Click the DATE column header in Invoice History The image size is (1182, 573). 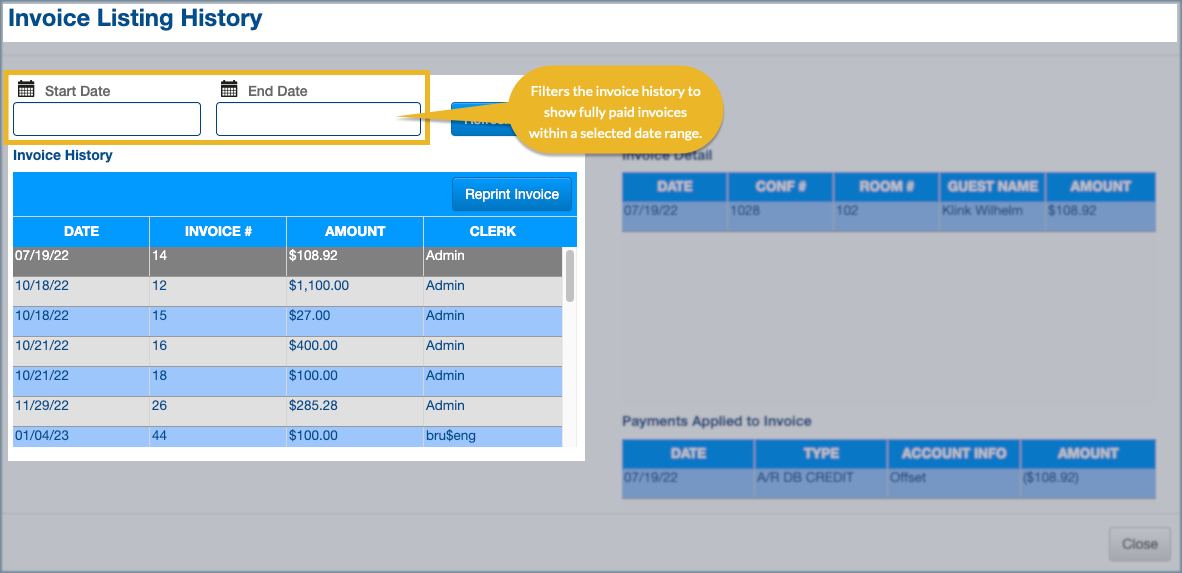tap(81, 231)
